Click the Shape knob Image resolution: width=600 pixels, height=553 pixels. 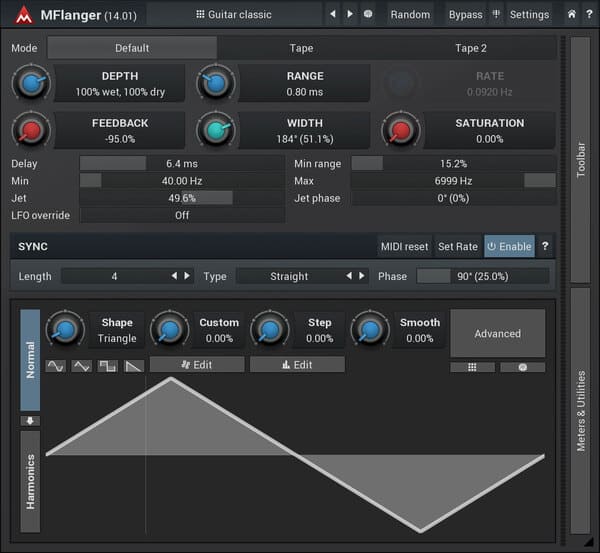(x=65, y=330)
